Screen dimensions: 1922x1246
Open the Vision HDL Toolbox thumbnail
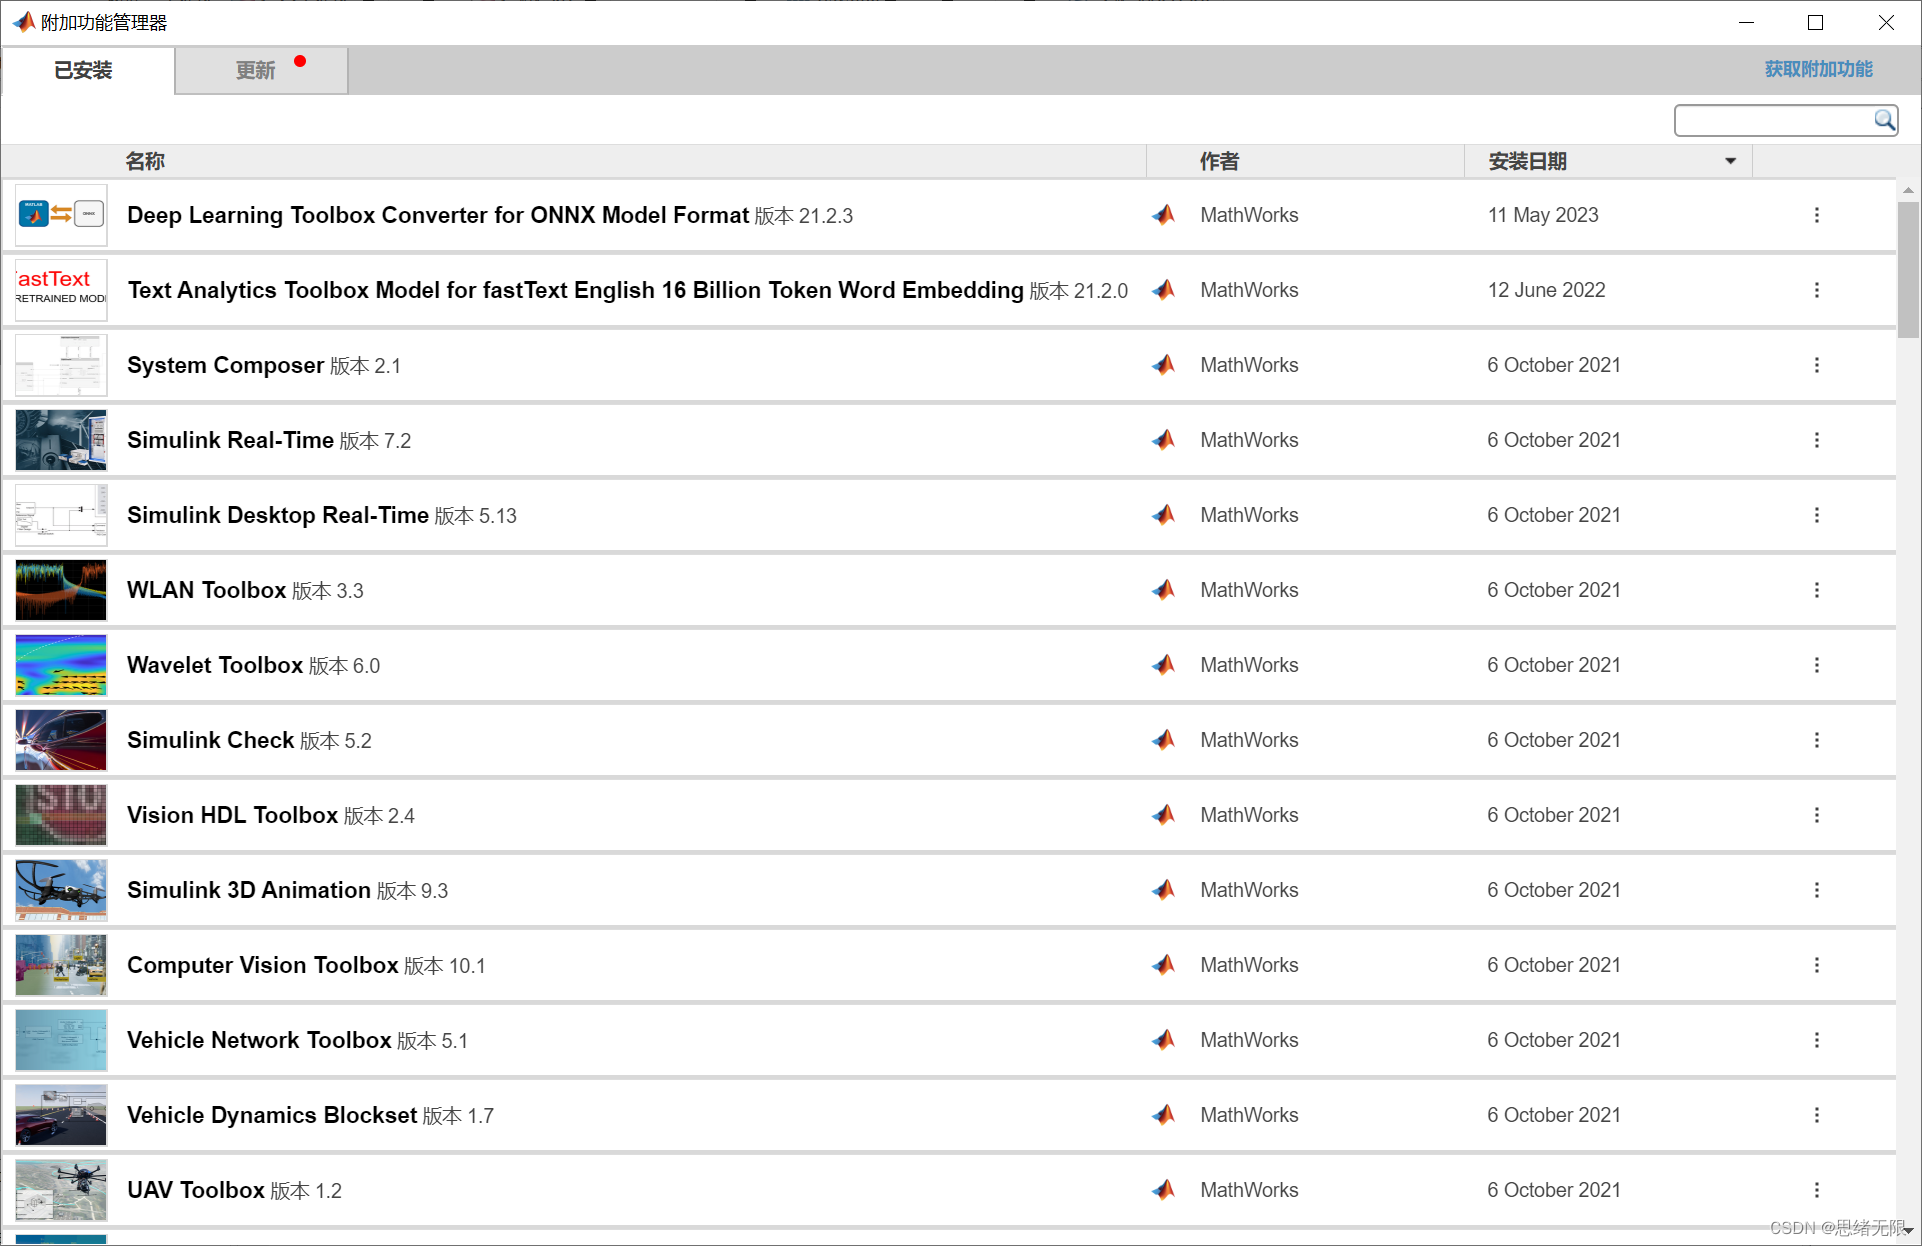61,815
